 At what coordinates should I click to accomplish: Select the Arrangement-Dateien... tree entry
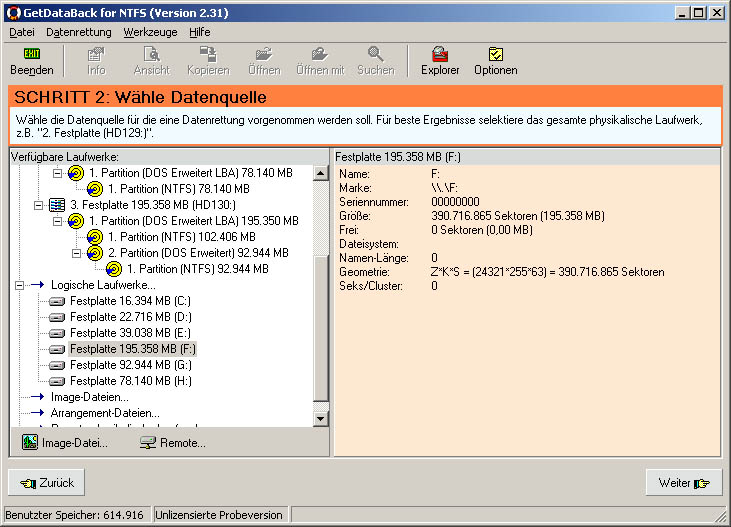105,413
